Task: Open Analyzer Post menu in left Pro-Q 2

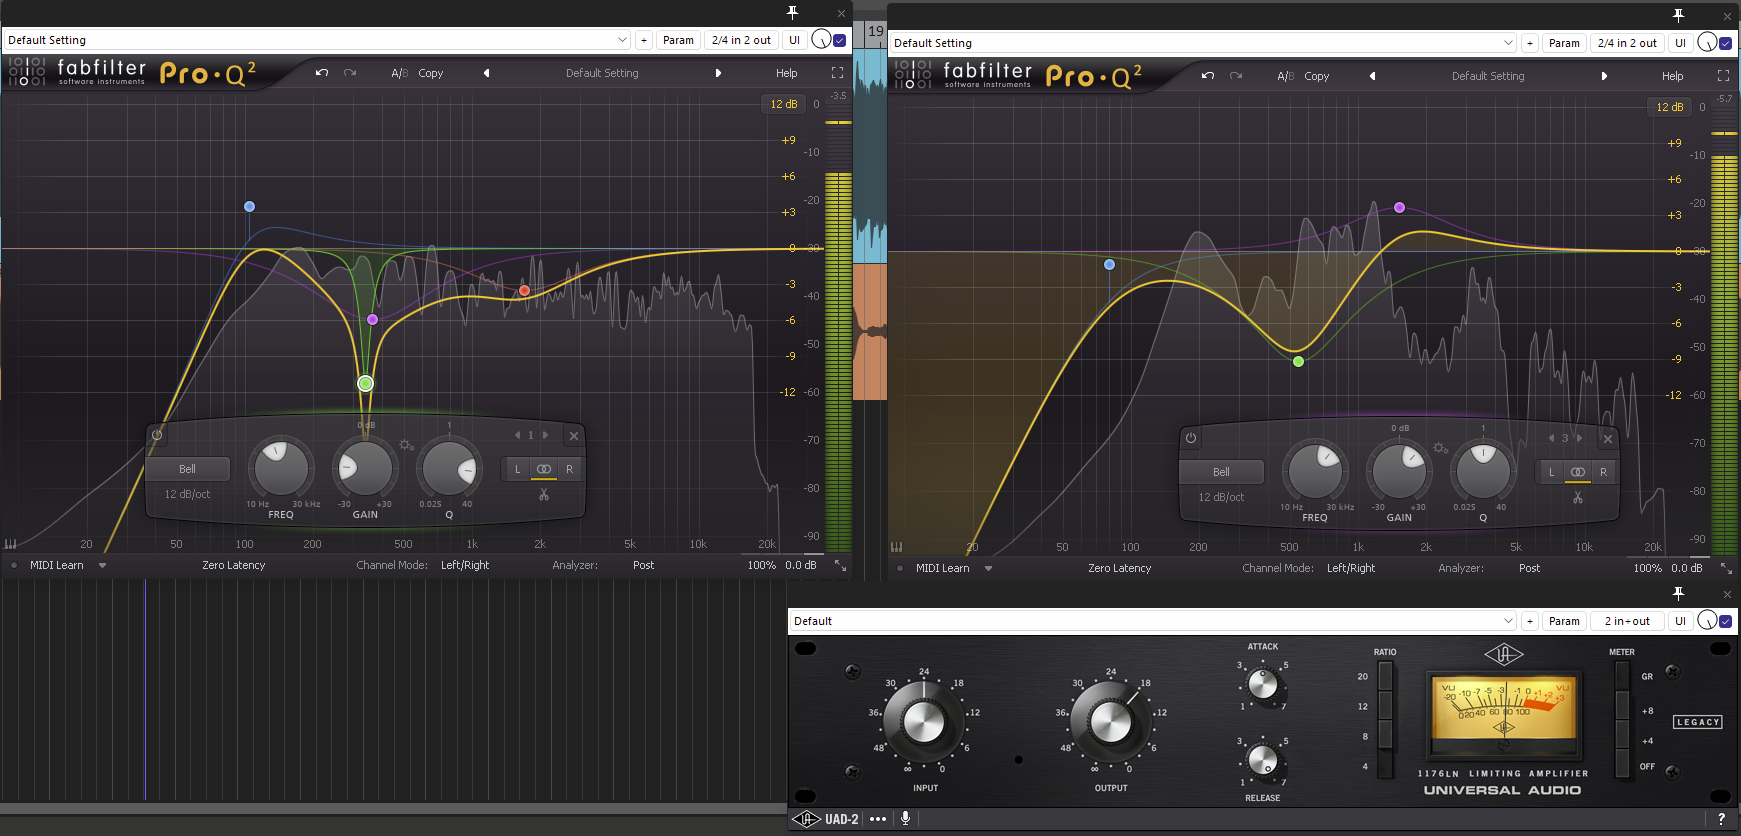Action: tap(643, 565)
